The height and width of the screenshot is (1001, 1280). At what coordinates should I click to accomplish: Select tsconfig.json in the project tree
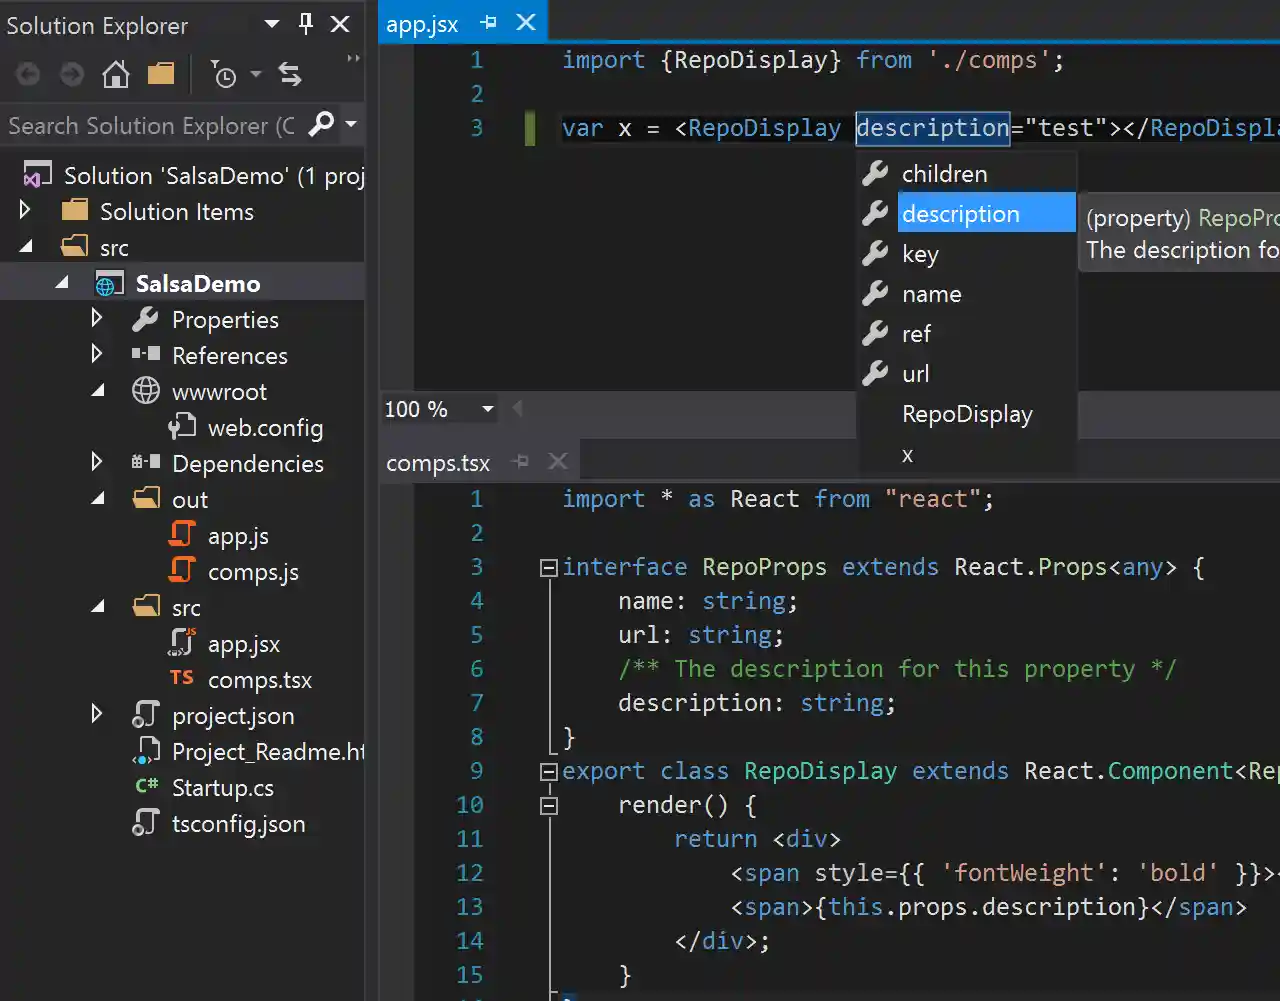pyautogui.click(x=238, y=824)
